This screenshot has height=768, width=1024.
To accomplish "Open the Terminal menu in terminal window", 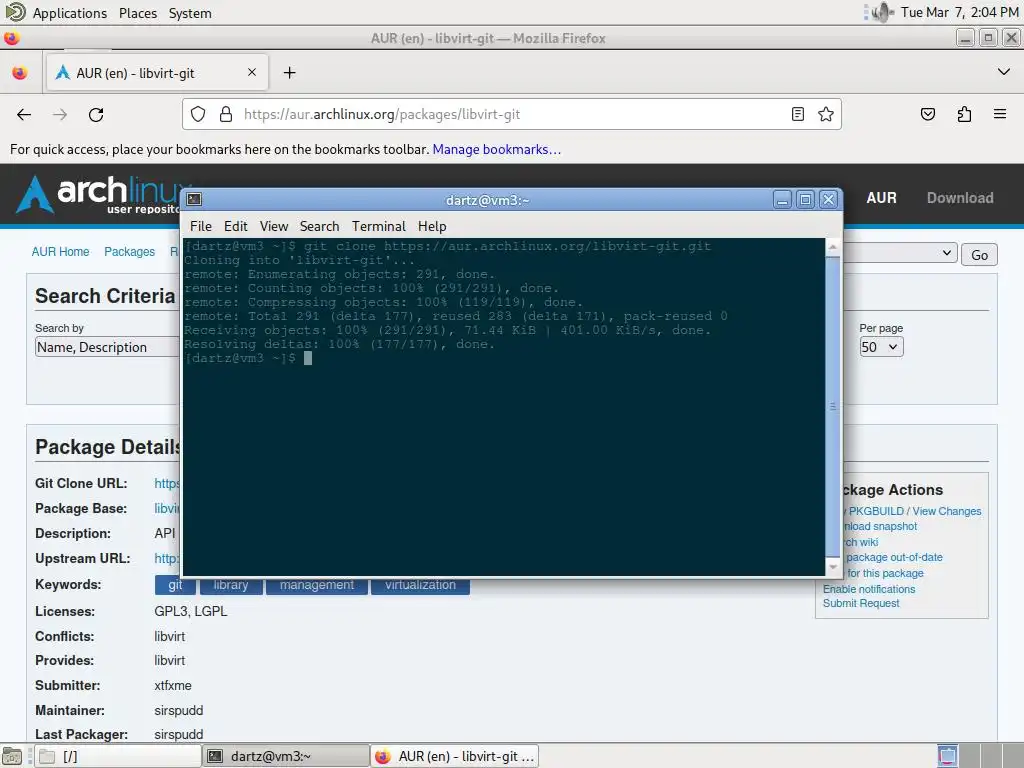I will coord(379,226).
